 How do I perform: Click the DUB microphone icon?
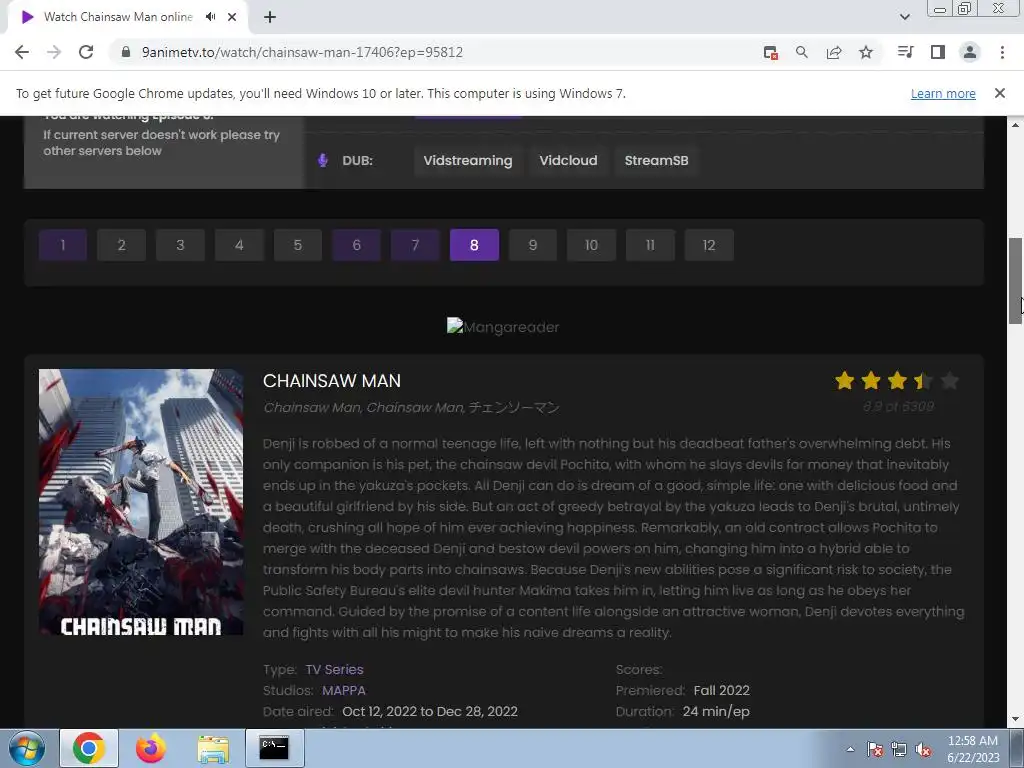coord(323,161)
